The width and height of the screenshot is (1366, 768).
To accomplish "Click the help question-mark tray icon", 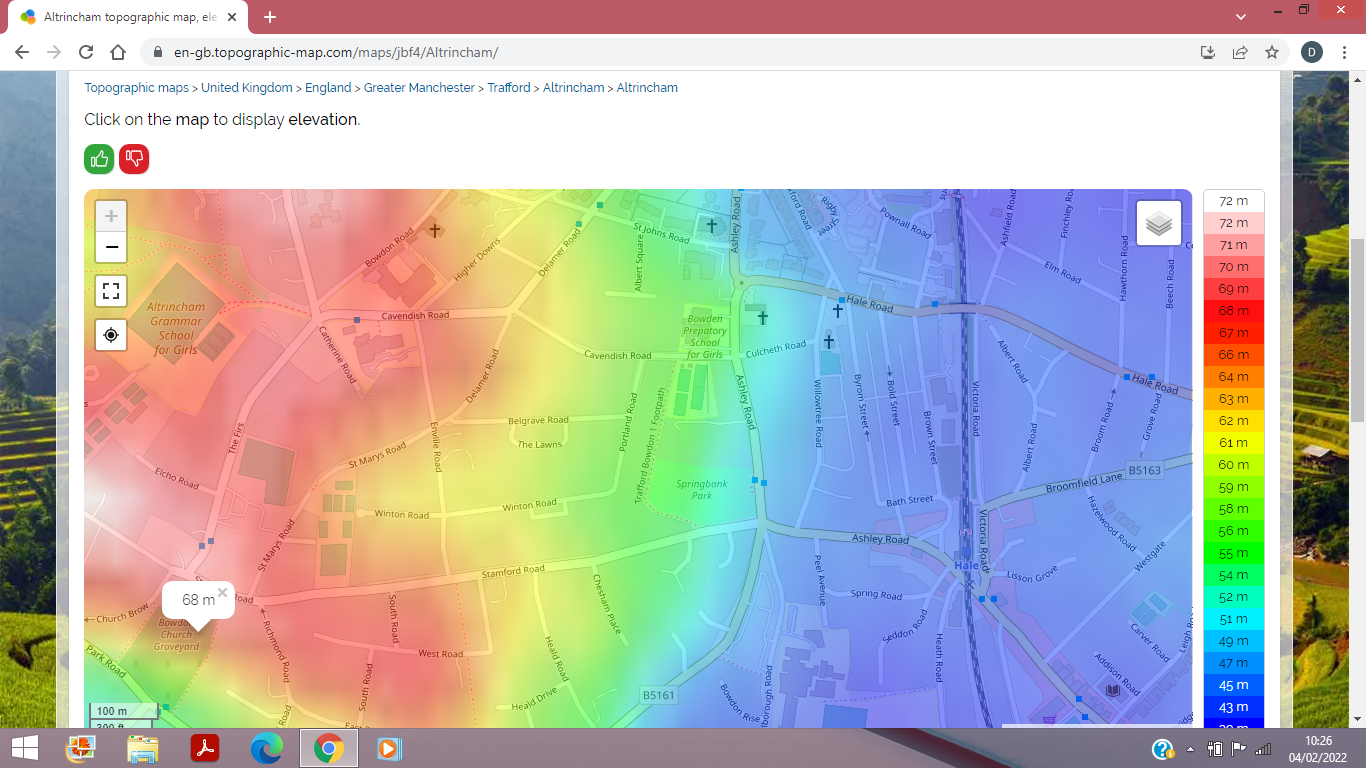I will (1163, 749).
